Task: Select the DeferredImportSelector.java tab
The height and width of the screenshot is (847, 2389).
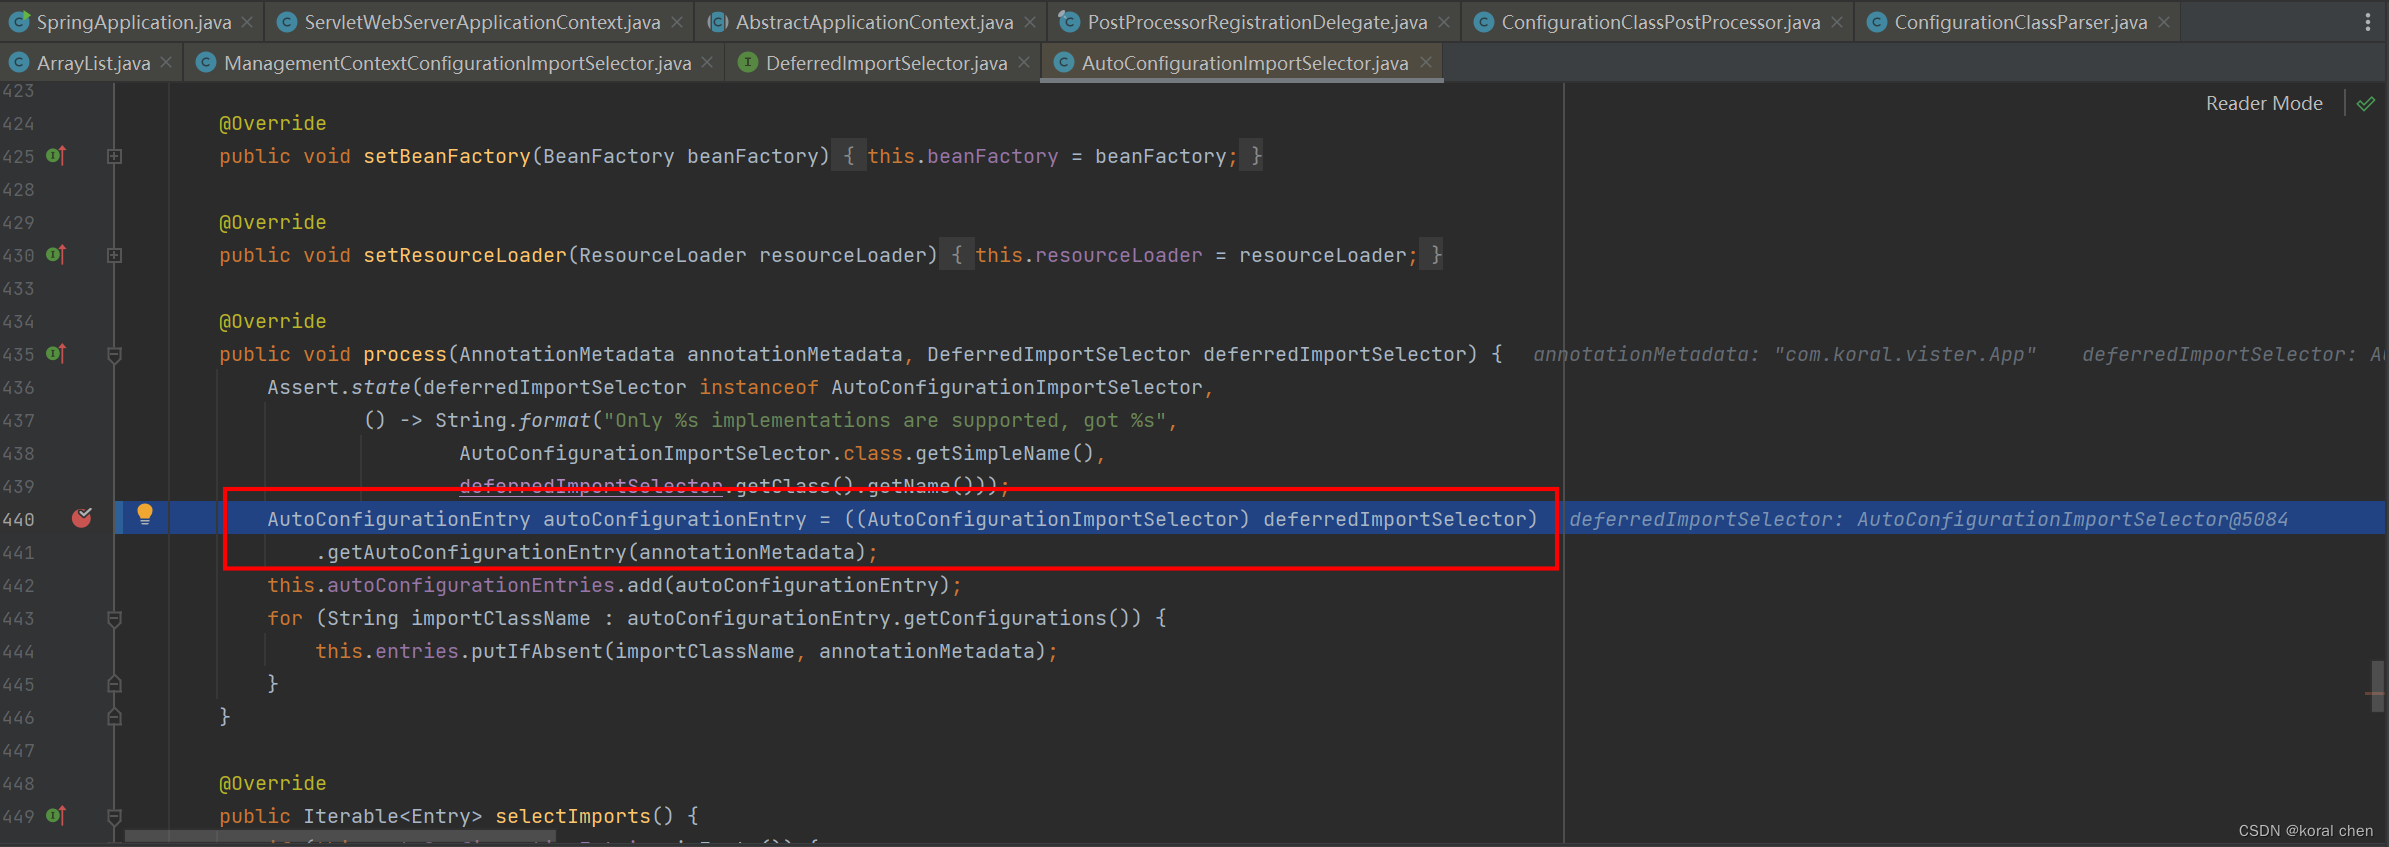Action: pyautogui.click(x=886, y=63)
